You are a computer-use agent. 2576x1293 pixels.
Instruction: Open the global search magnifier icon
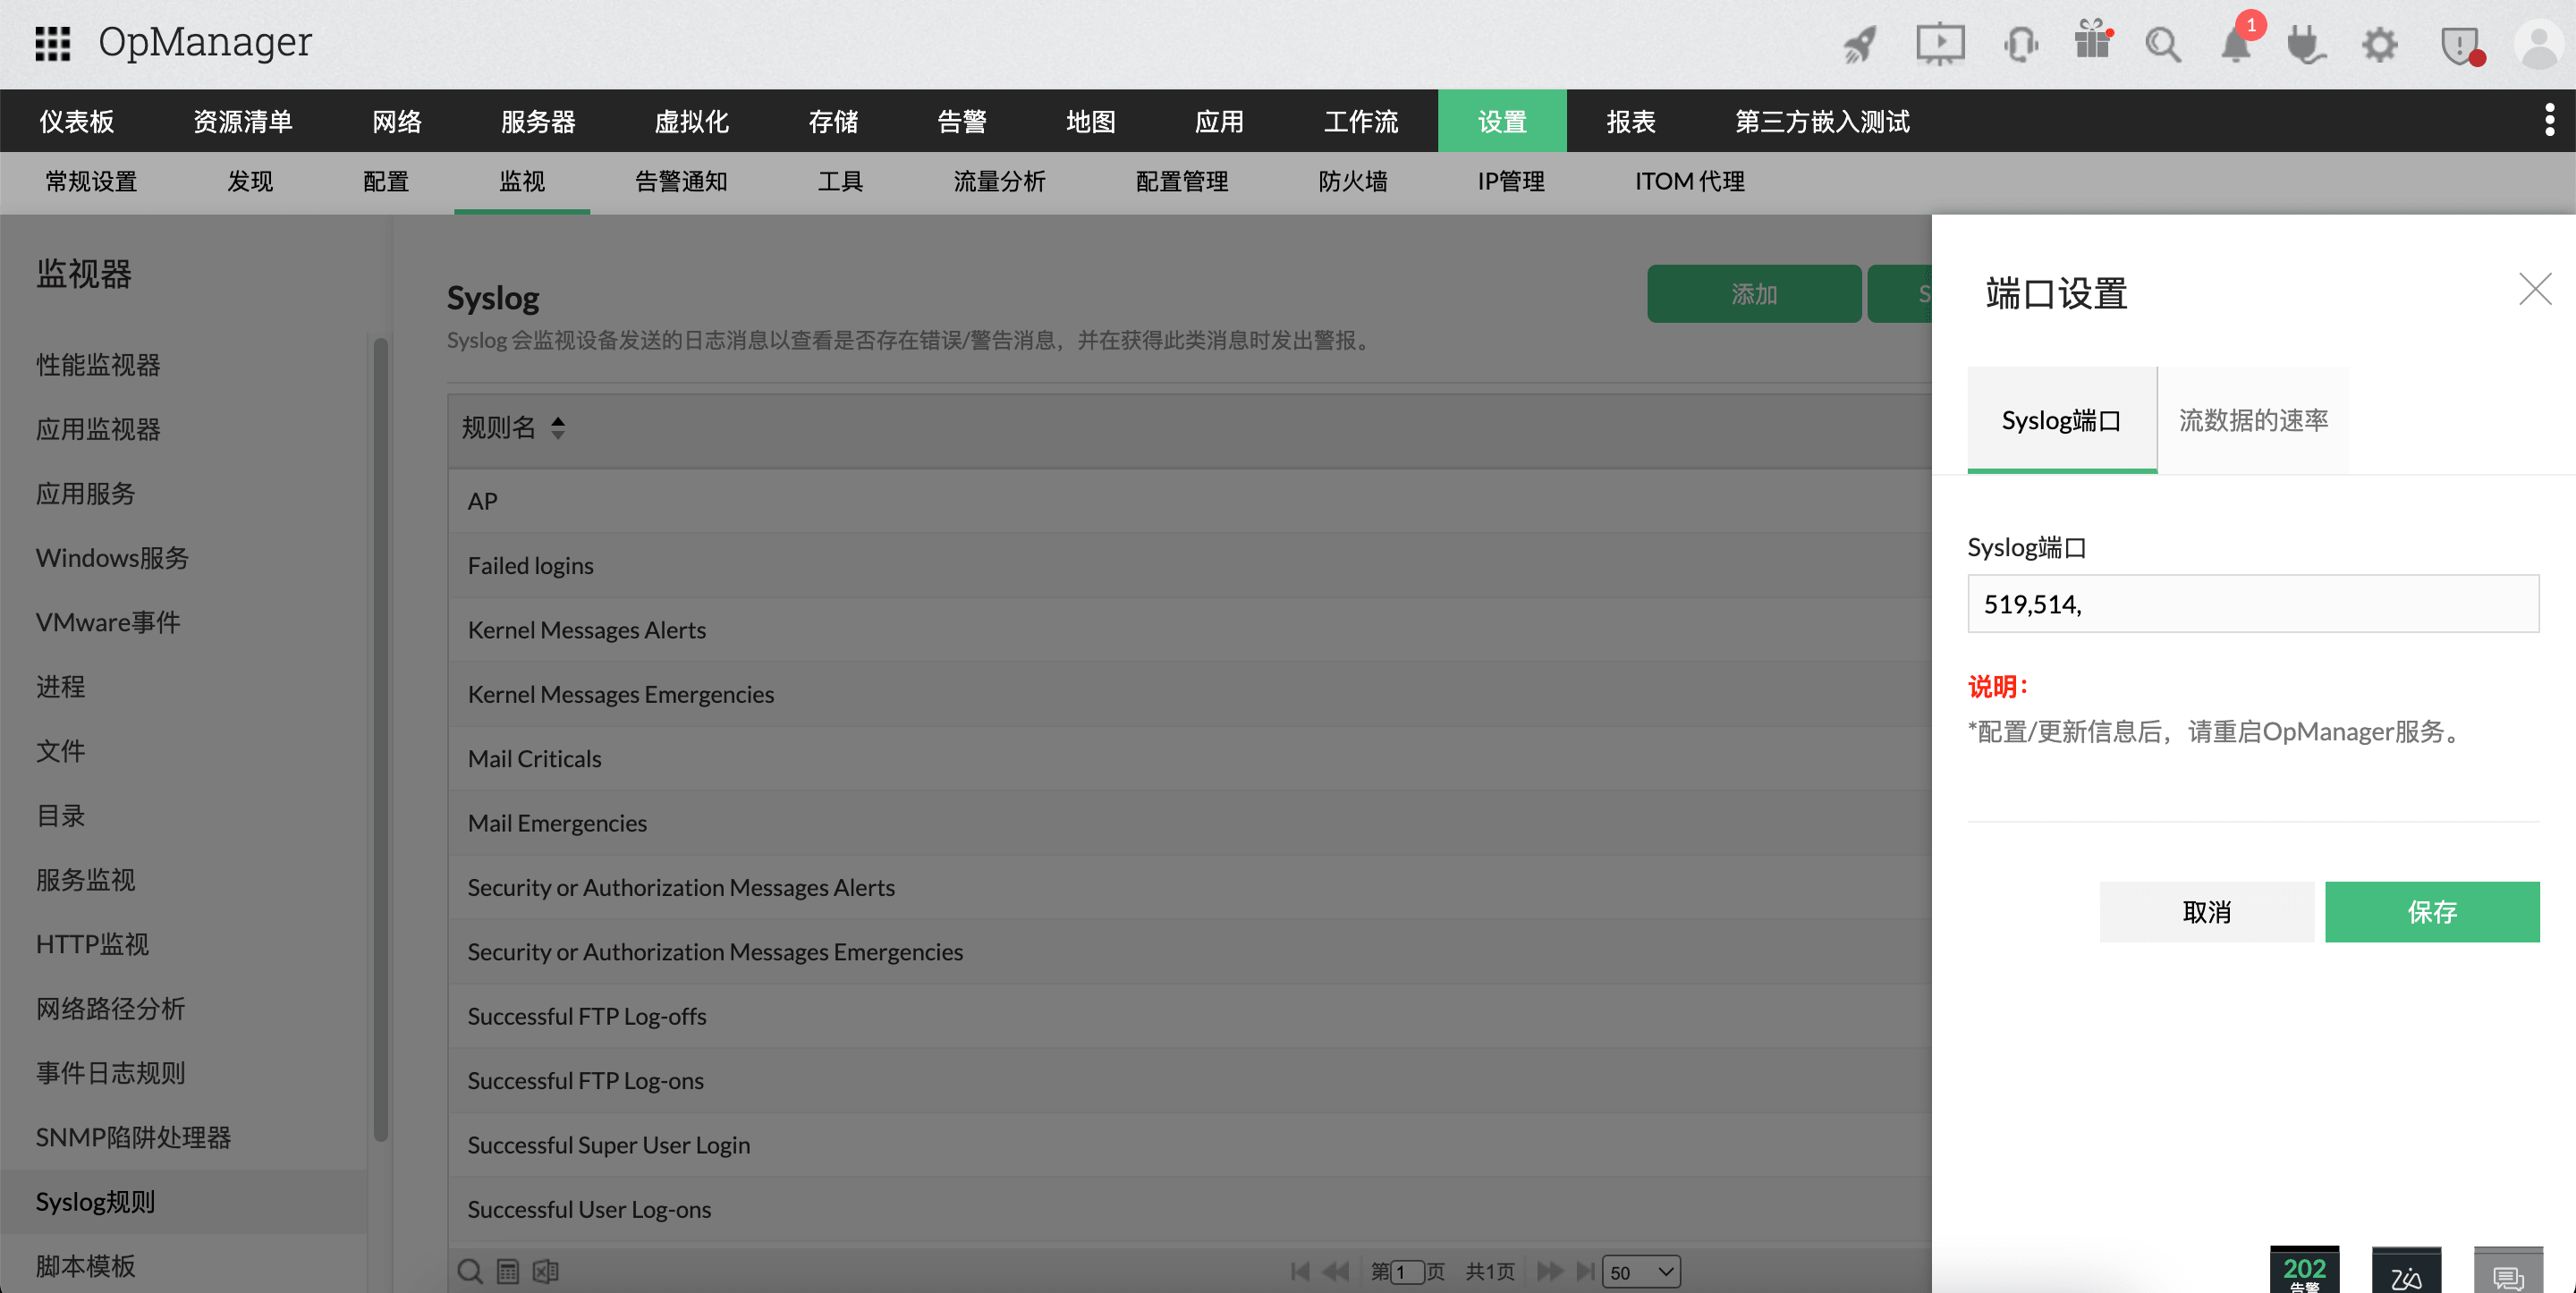coord(2163,44)
